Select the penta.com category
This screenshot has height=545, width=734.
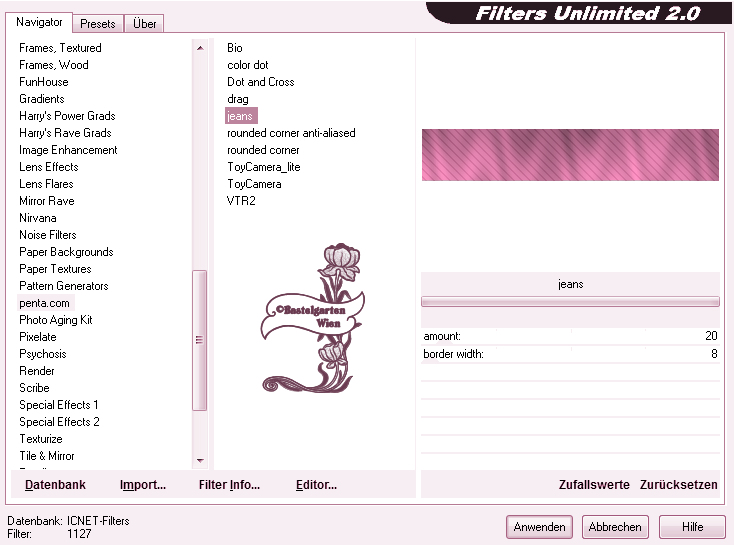(44, 303)
